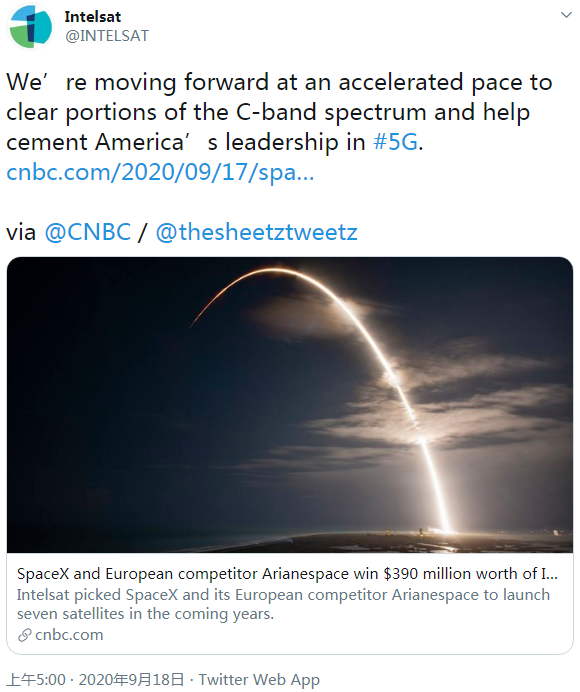Viewport: 580px width, 692px height.
Task: Select the card description about seven satellites
Action: click(283, 604)
